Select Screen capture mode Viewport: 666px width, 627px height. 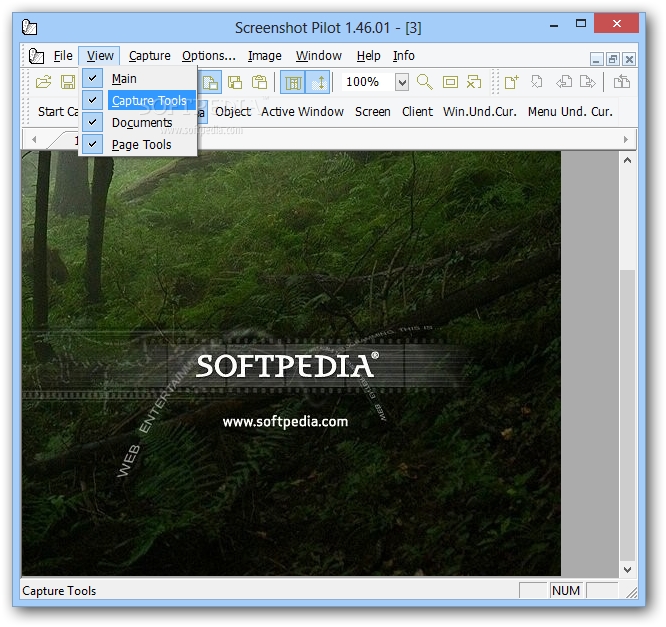click(x=373, y=112)
